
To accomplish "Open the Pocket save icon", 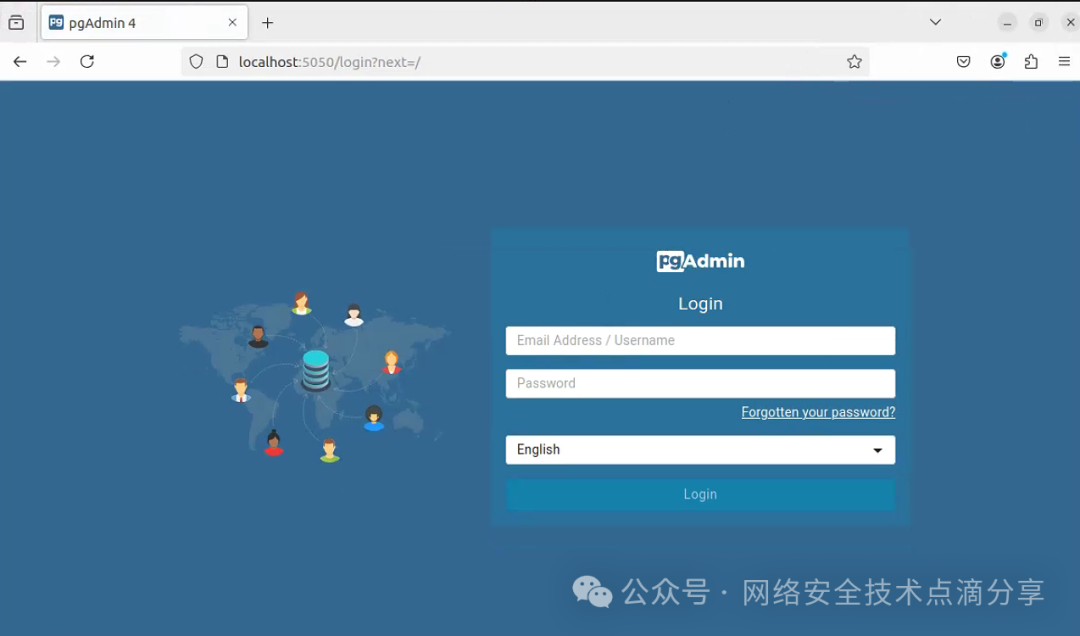I will [x=963, y=62].
